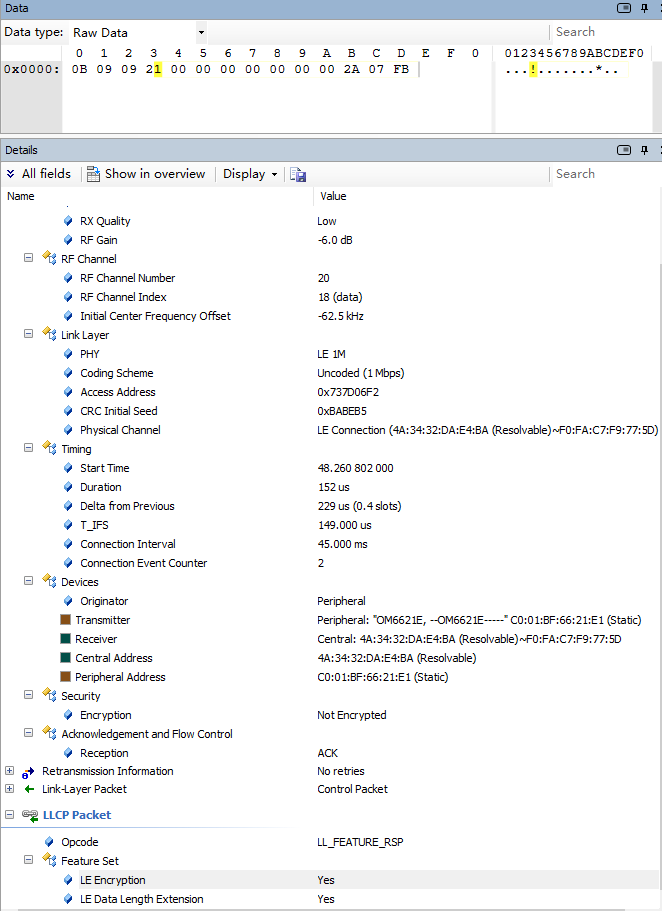Collapse the Security group
Viewport: 662px width, 911px height.
(x=28, y=695)
